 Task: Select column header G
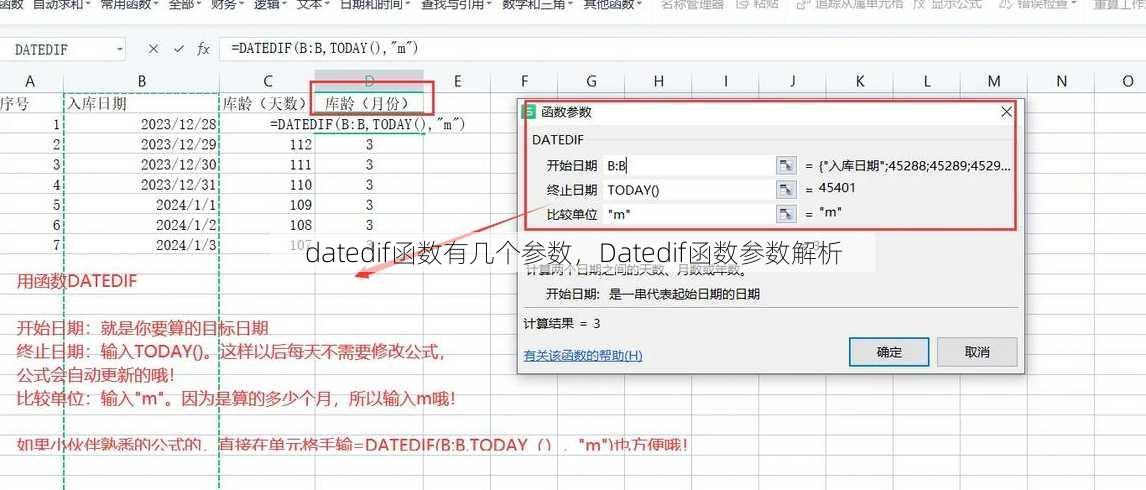click(x=591, y=81)
